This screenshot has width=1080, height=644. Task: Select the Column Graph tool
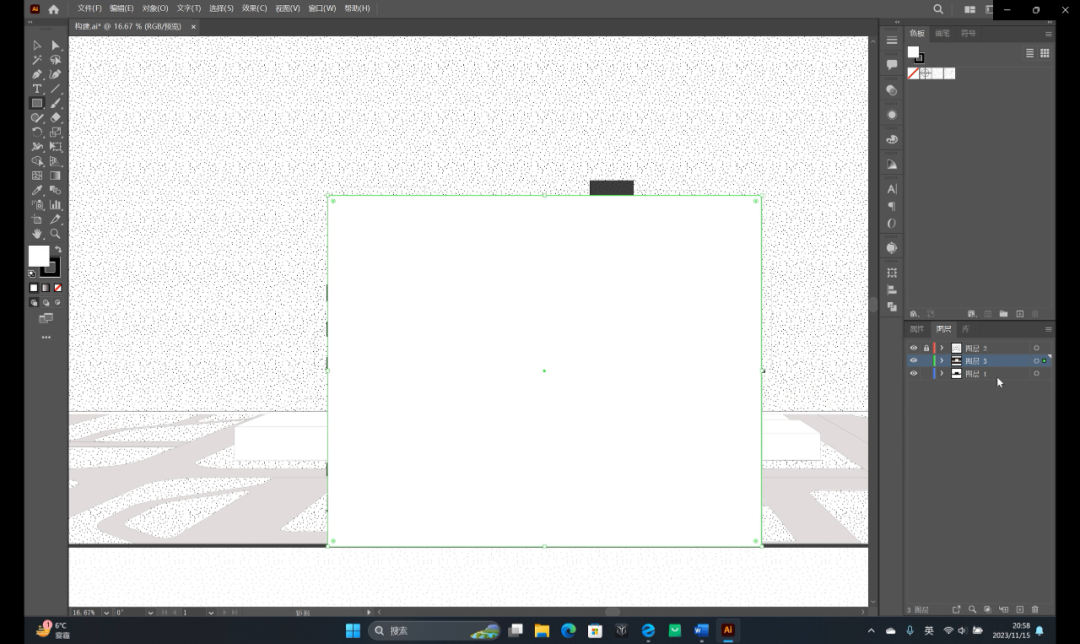point(56,205)
